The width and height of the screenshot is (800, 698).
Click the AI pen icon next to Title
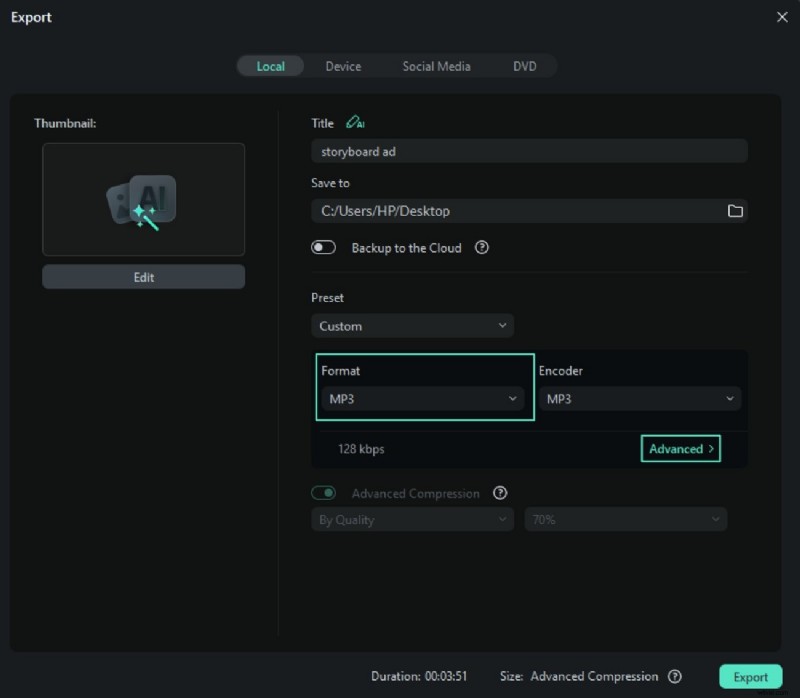coord(354,122)
